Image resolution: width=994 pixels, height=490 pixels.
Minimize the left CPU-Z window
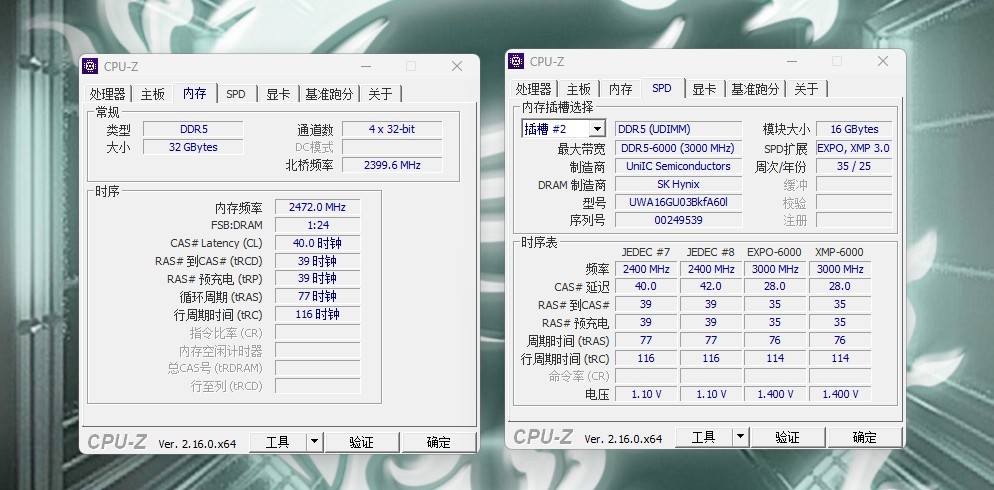[x=366, y=66]
